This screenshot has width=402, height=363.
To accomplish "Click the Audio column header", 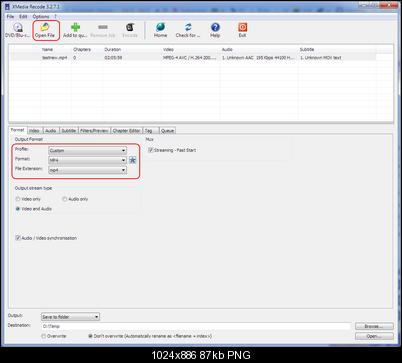I will tap(259, 49).
